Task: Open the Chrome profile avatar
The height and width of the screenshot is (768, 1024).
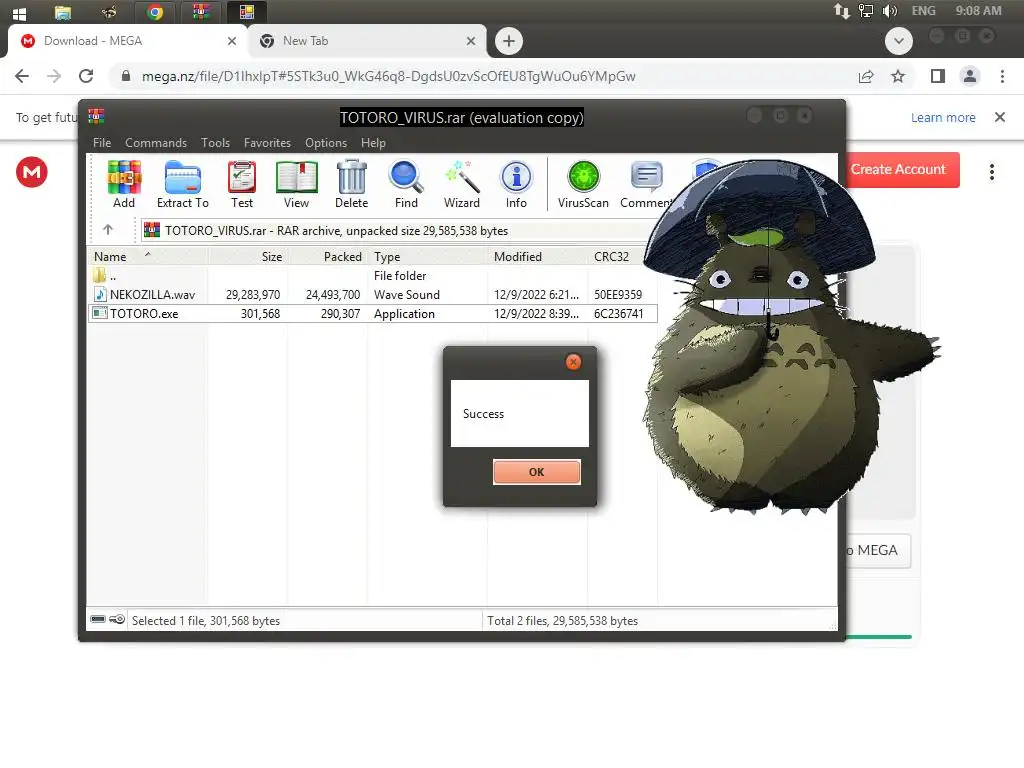Action: click(x=970, y=76)
